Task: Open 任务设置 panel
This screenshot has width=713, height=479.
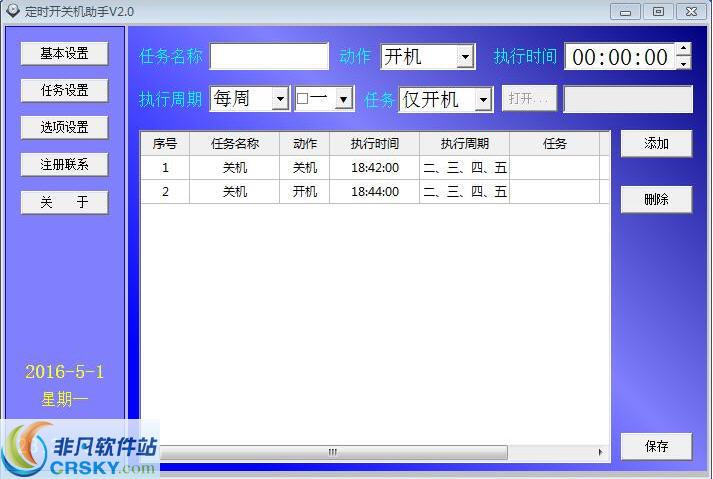Action: pos(65,91)
